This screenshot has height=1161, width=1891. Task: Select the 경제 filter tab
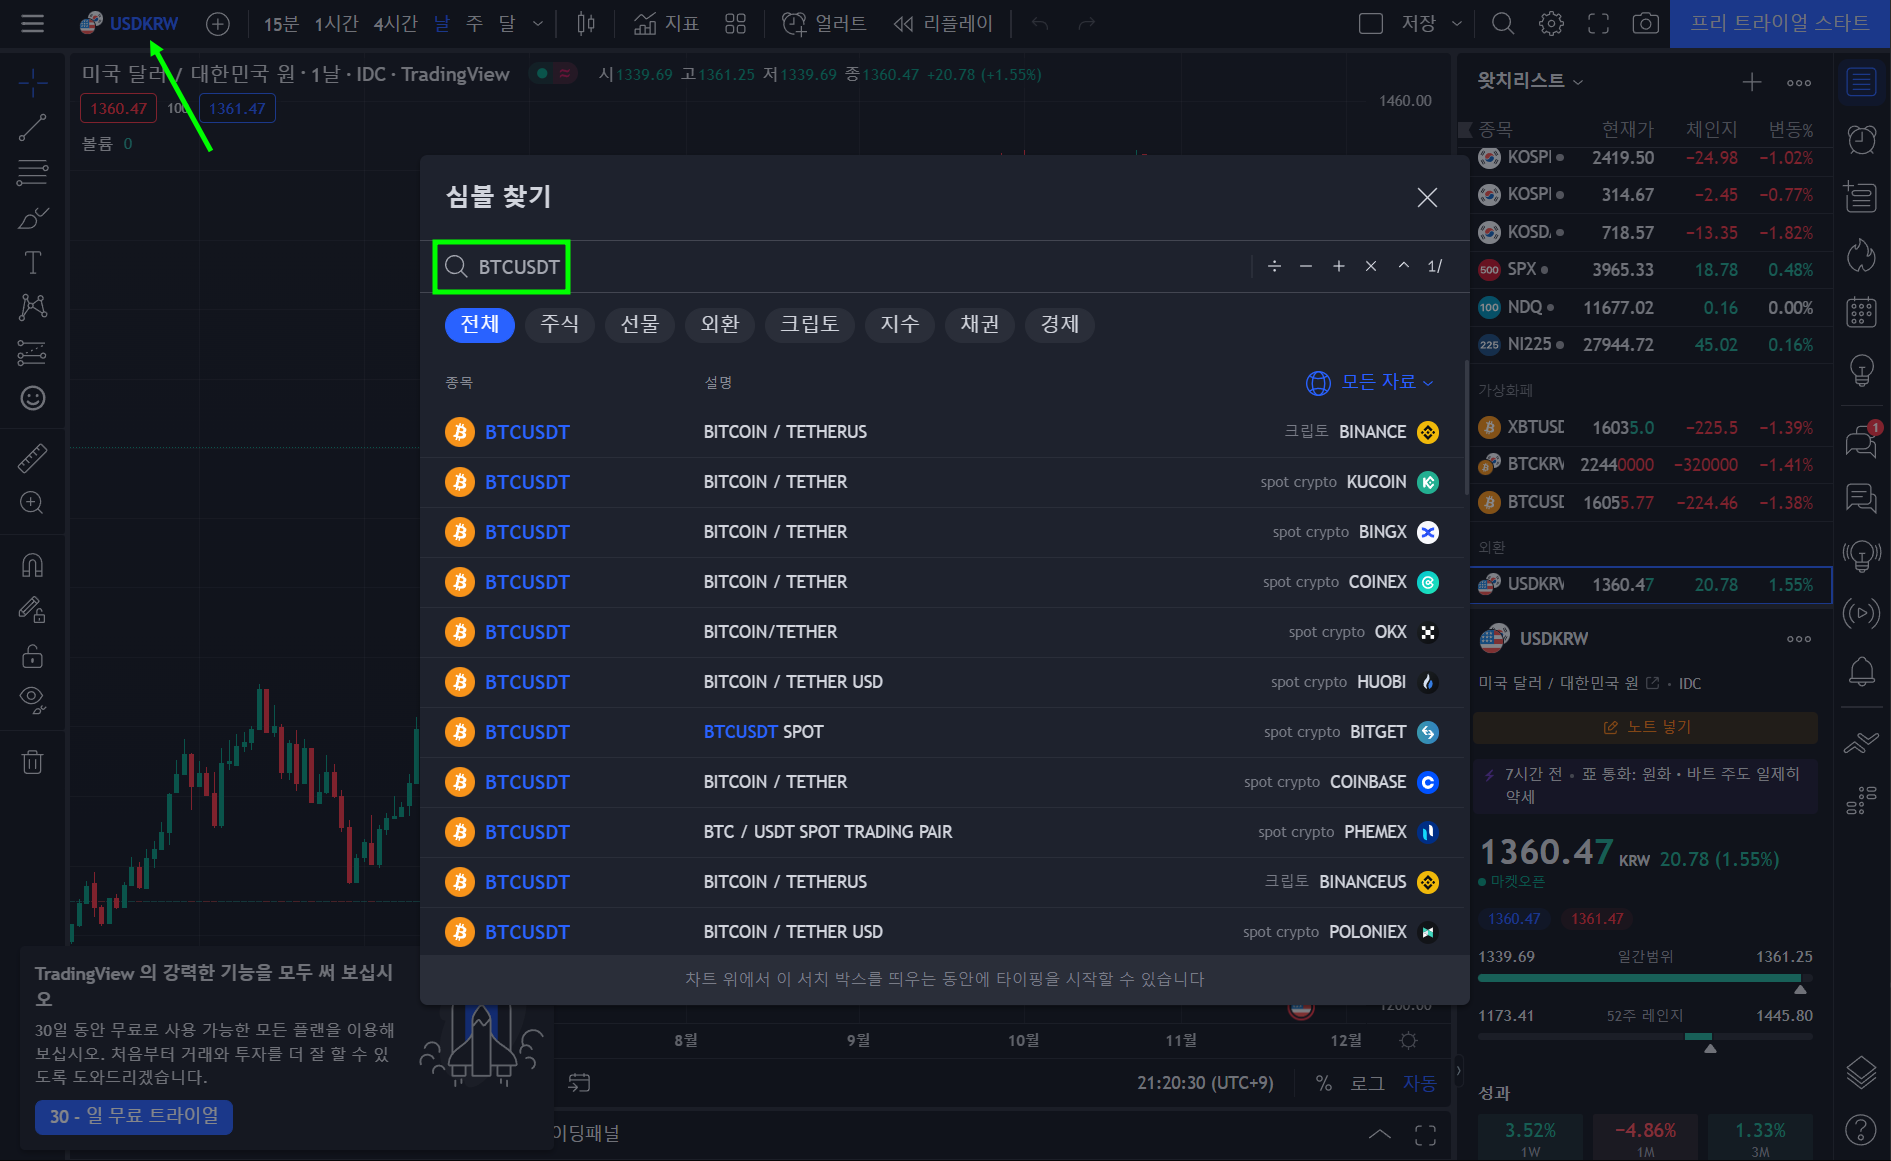click(1060, 324)
